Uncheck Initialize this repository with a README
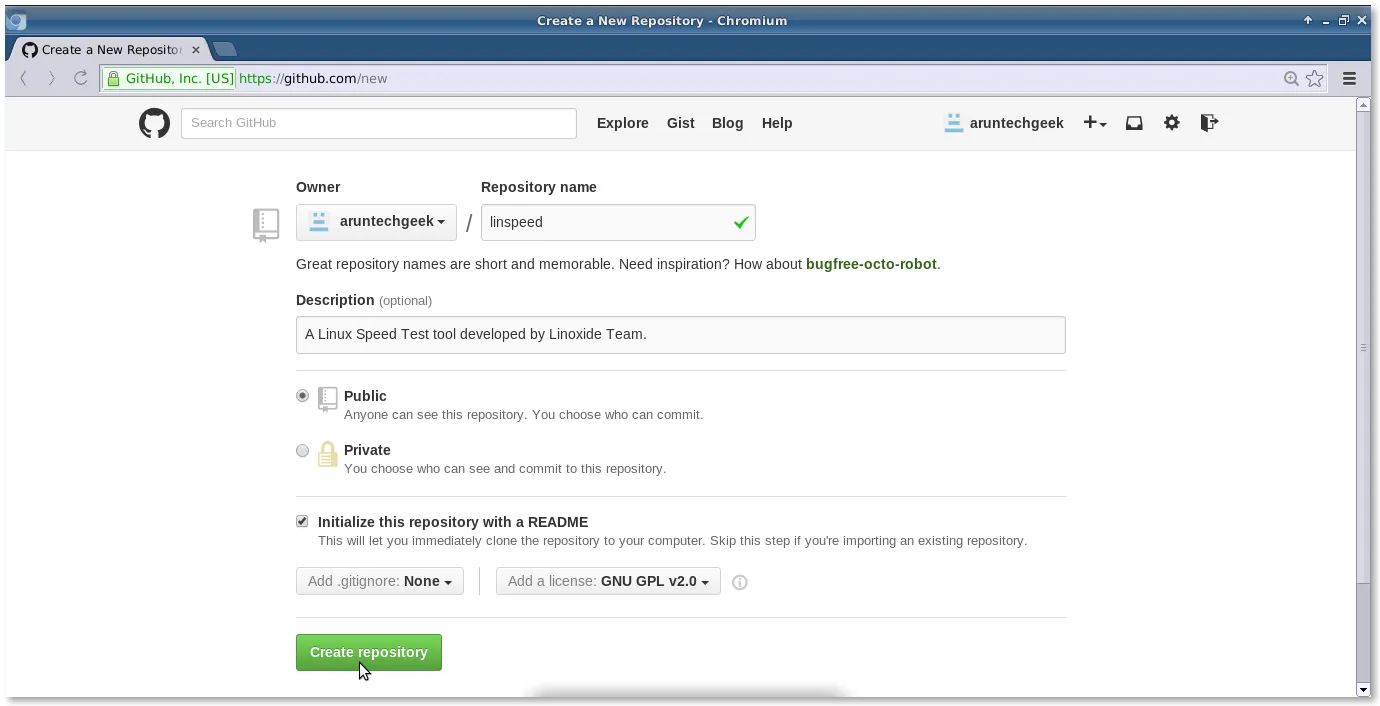Viewport: 1380px width, 706px height. pyautogui.click(x=302, y=521)
